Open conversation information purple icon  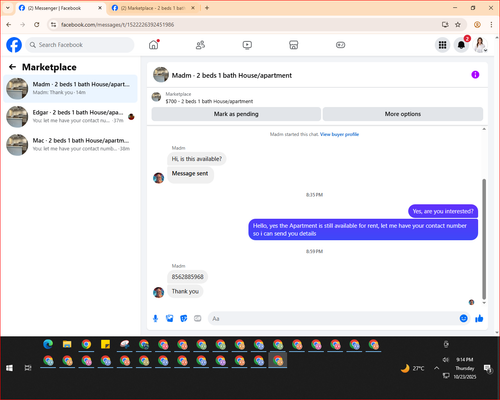coord(475,75)
